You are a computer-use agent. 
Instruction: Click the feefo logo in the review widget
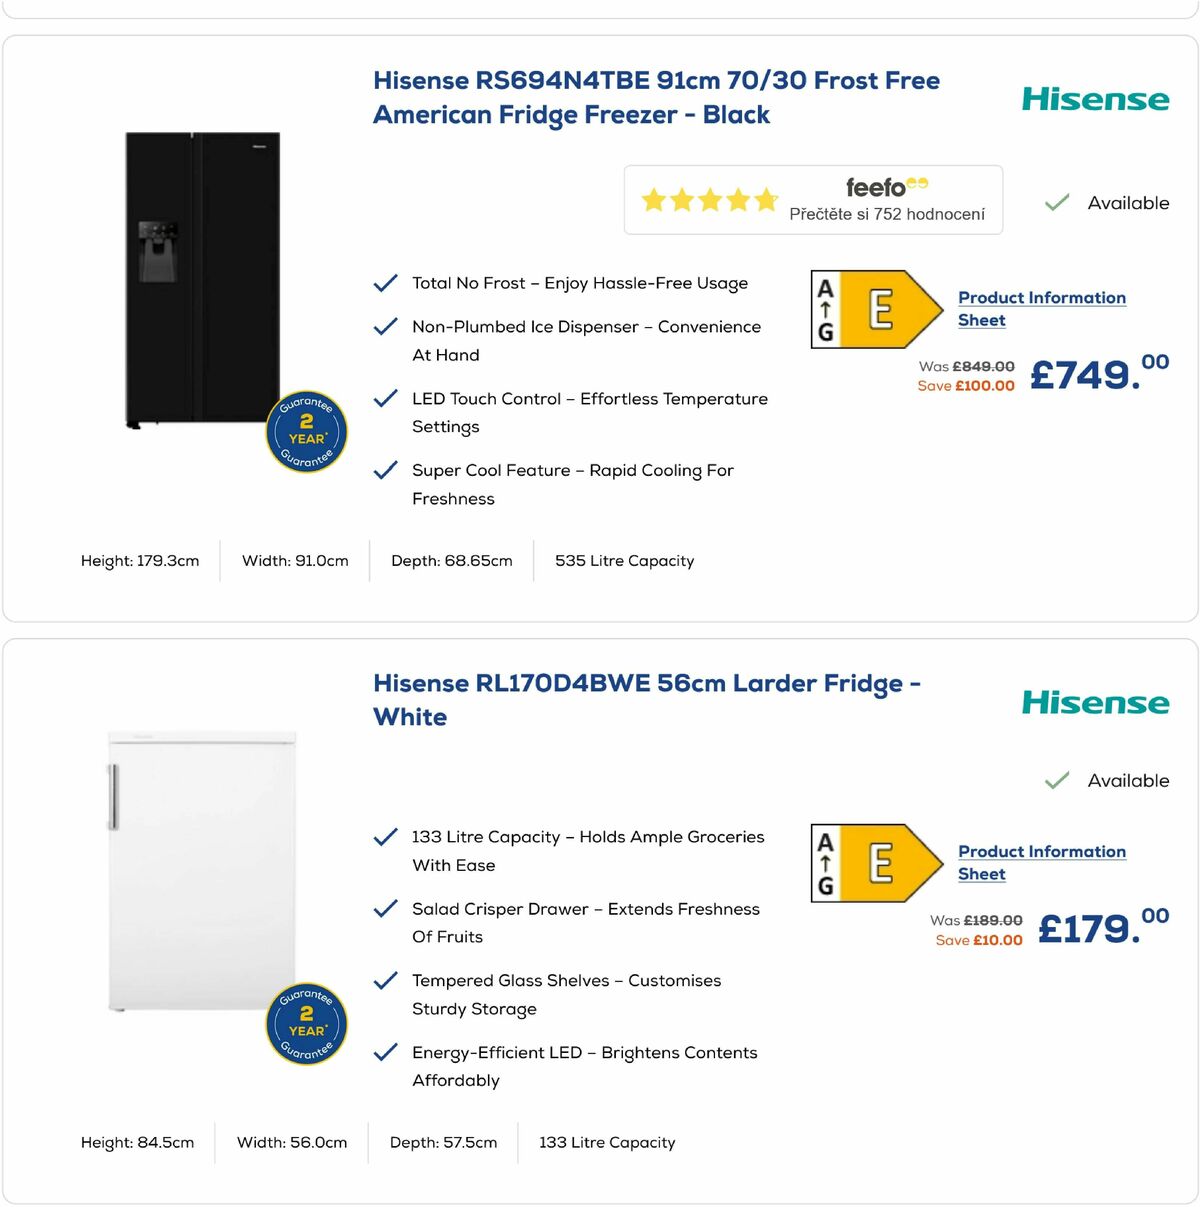pos(884,185)
